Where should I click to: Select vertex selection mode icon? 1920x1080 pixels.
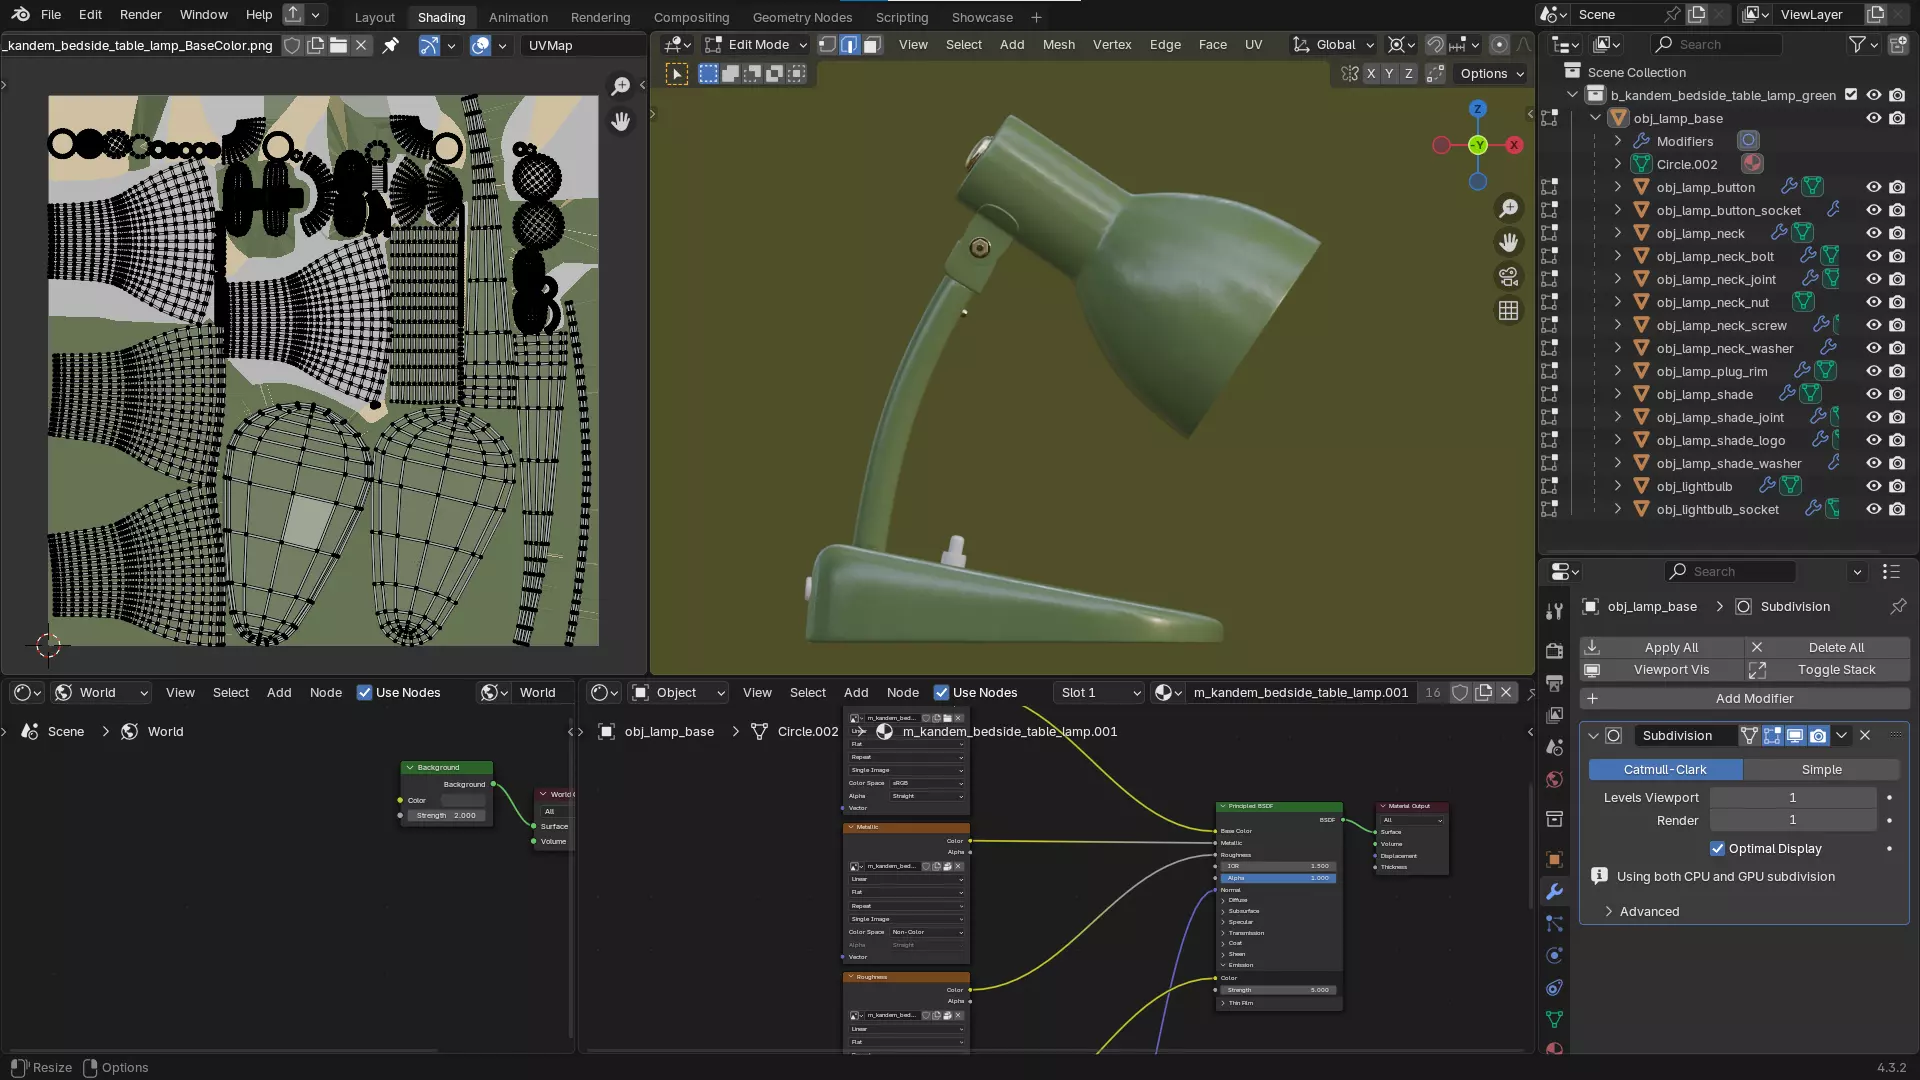[x=827, y=45]
